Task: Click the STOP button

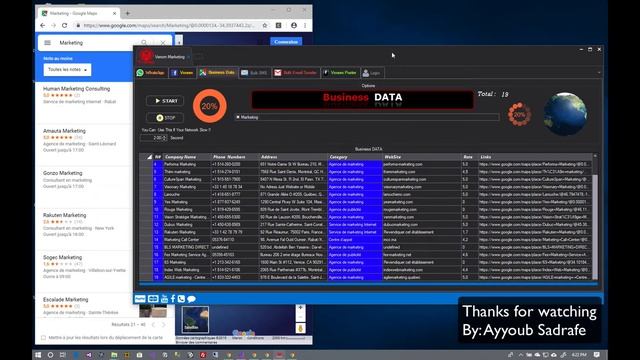Action: pyautogui.click(x=165, y=118)
